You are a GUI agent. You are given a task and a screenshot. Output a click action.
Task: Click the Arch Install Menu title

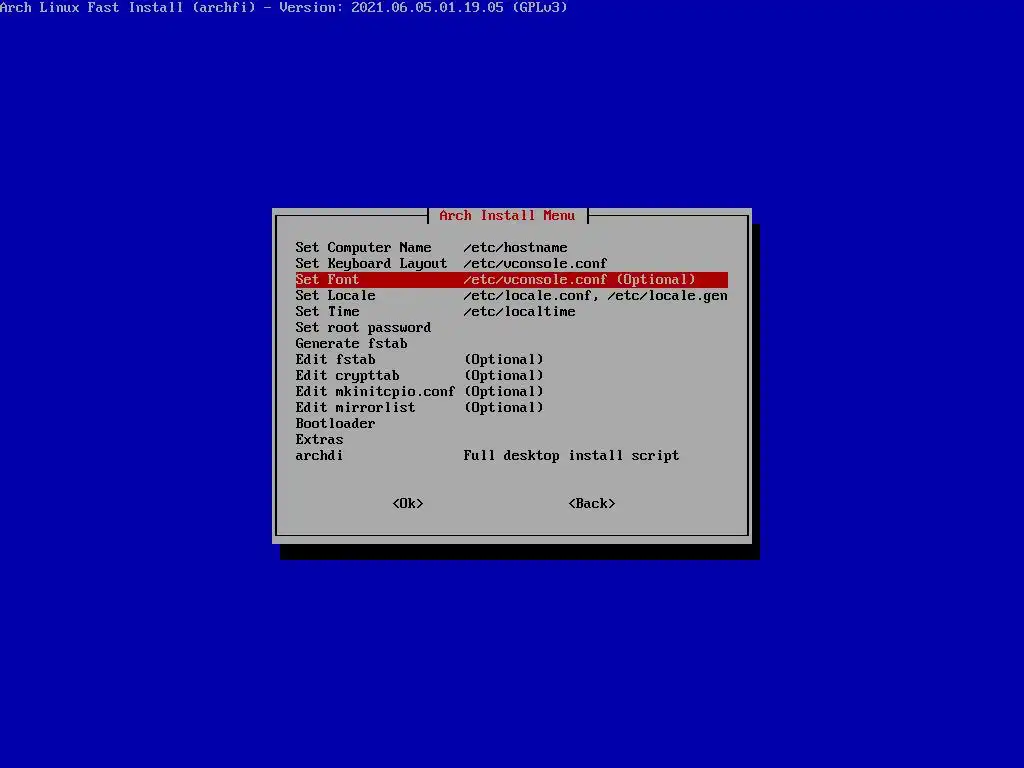tap(507, 216)
